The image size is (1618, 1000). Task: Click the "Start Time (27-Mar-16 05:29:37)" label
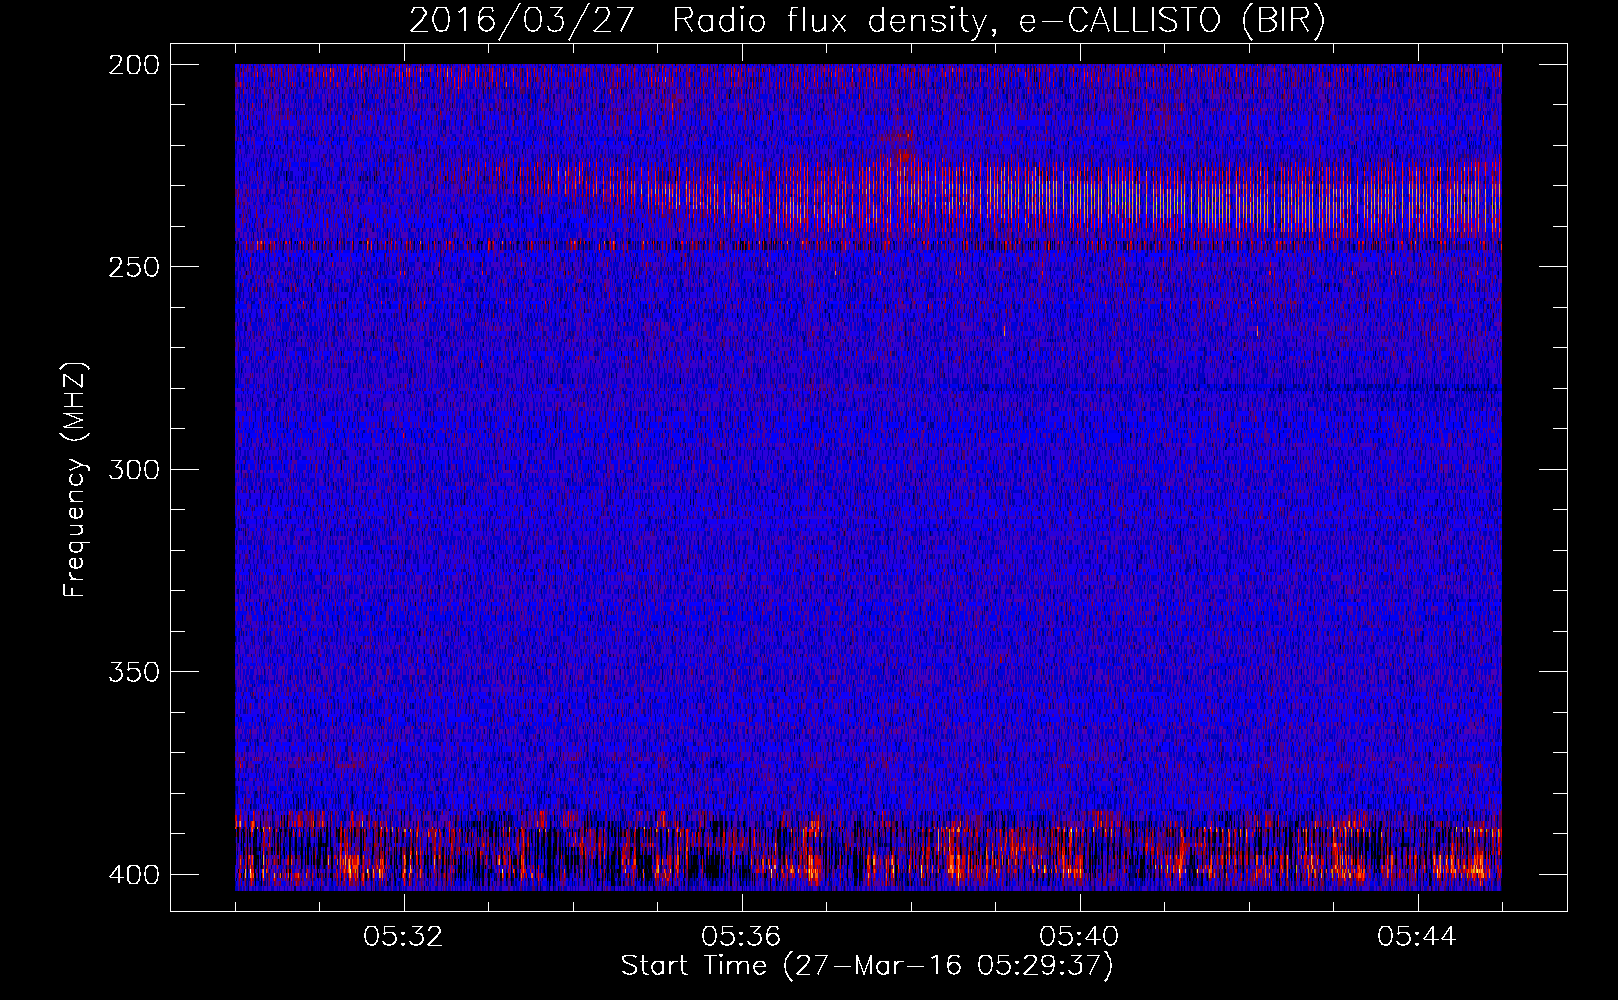pos(867,966)
